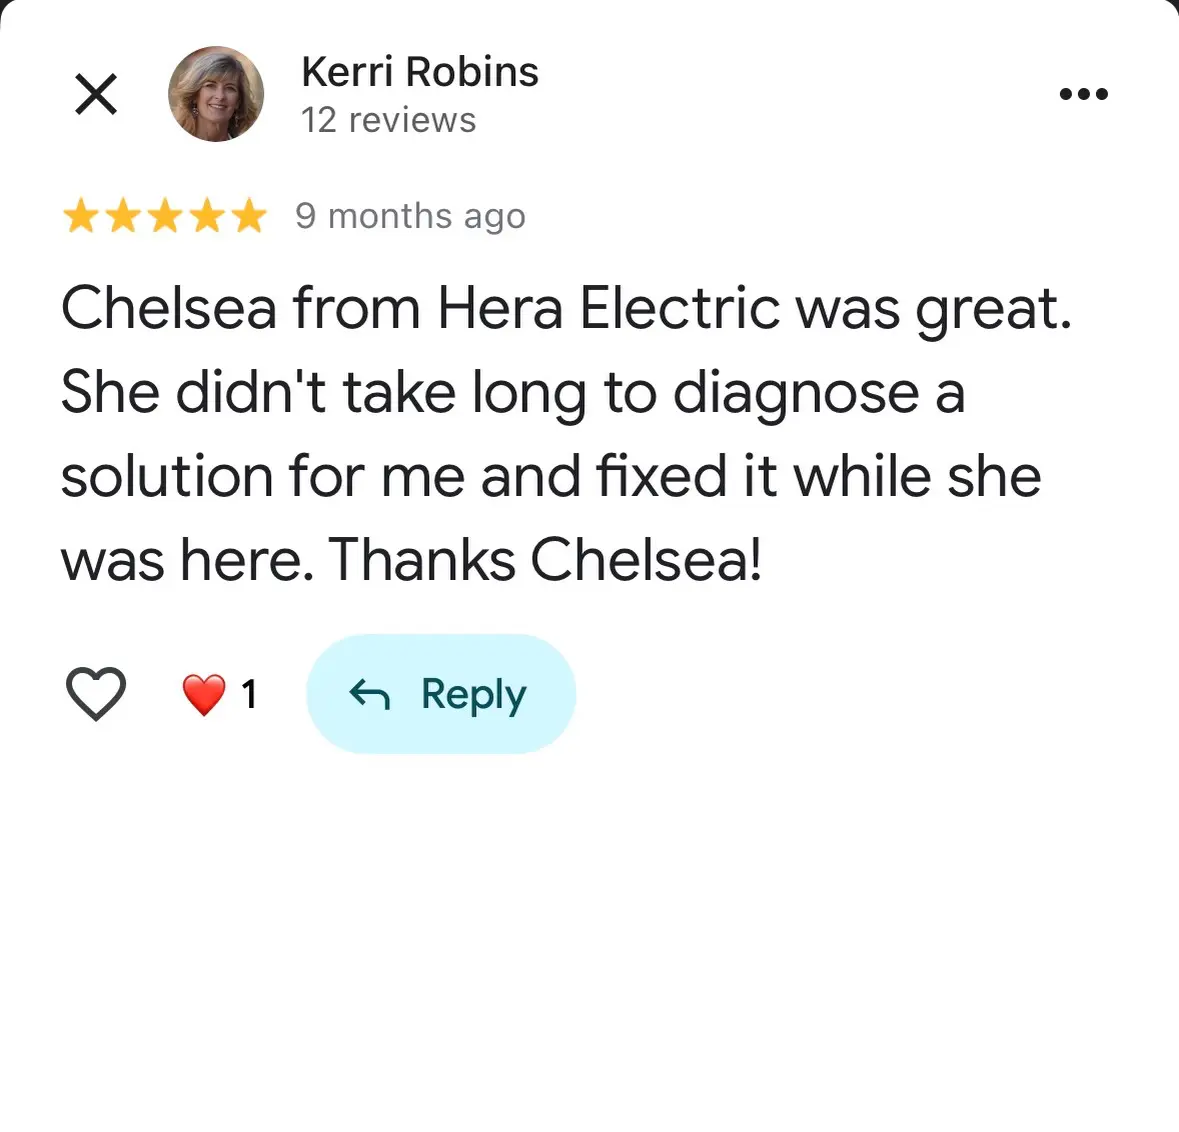Click the fifth star of the rating
This screenshot has width=1179, height=1132.
pyautogui.click(x=247, y=215)
